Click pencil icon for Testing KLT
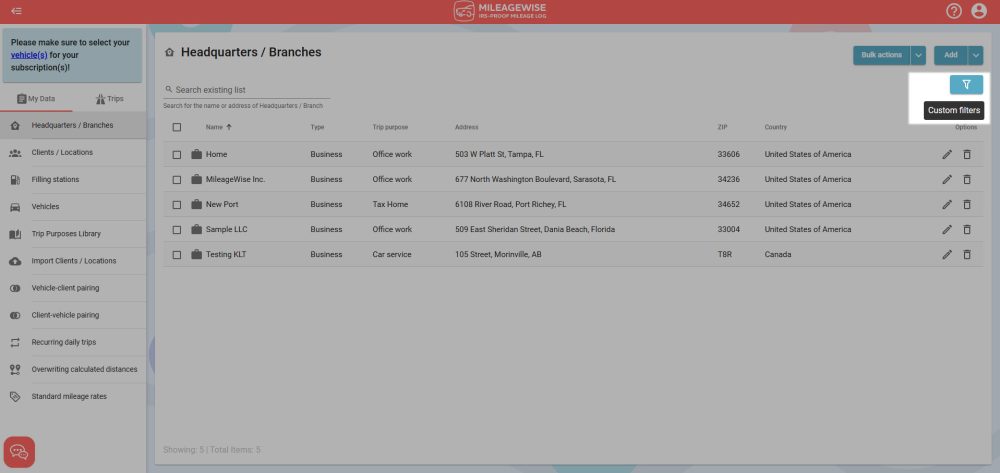 click(x=946, y=254)
